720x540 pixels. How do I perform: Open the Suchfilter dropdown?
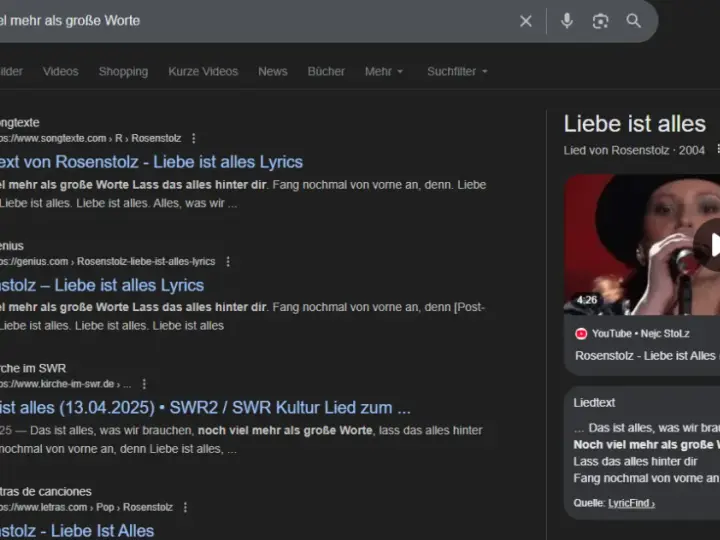(457, 71)
